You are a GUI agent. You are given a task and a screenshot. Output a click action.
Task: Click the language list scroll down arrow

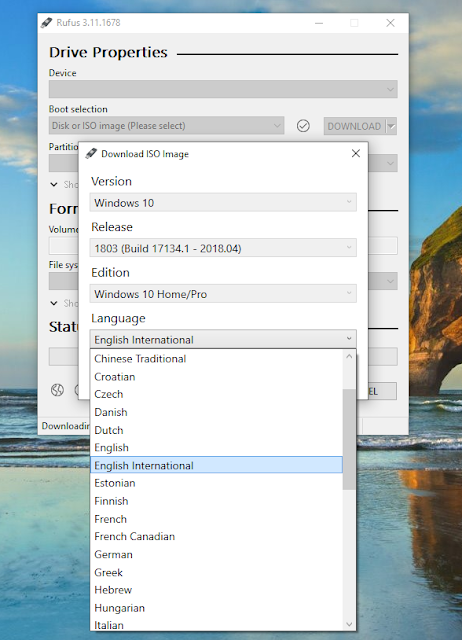[x=349, y=624]
